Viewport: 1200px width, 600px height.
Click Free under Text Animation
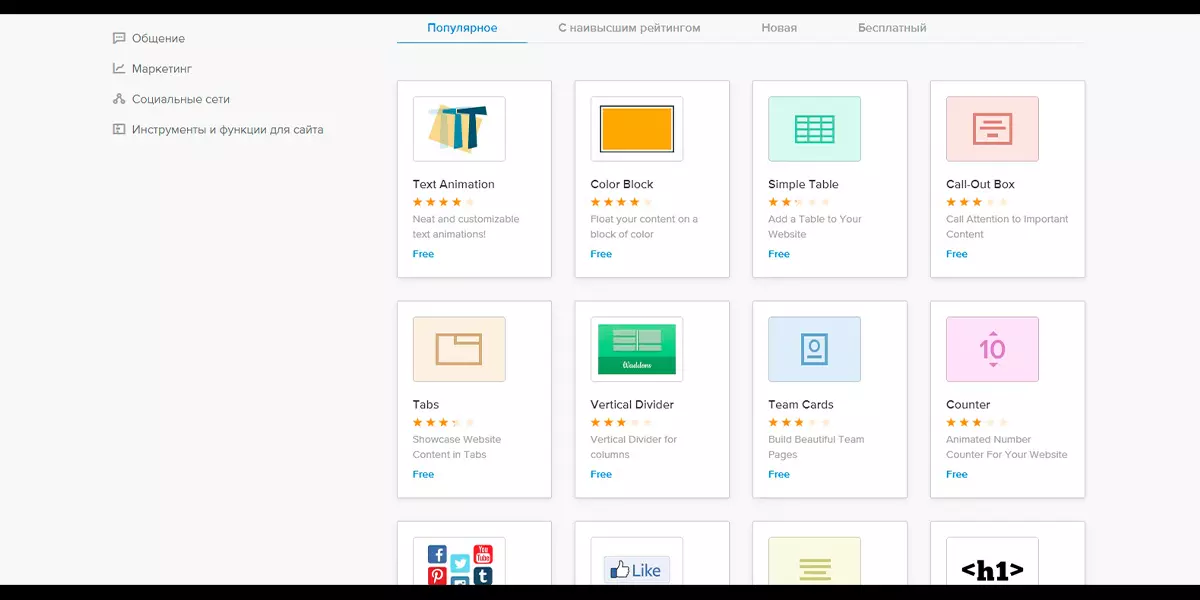[x=423, y=254]
